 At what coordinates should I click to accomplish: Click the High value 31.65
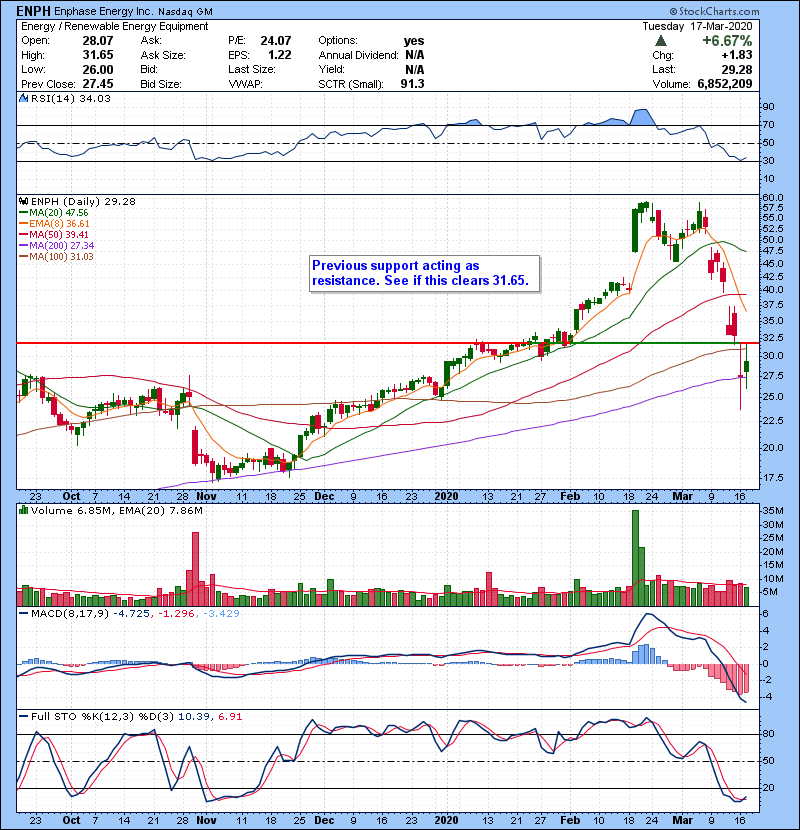coord(98,55)
